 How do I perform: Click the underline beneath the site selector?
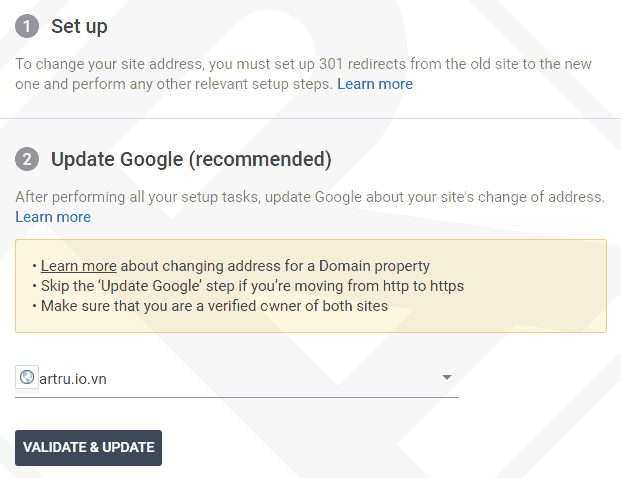[237, 397]
